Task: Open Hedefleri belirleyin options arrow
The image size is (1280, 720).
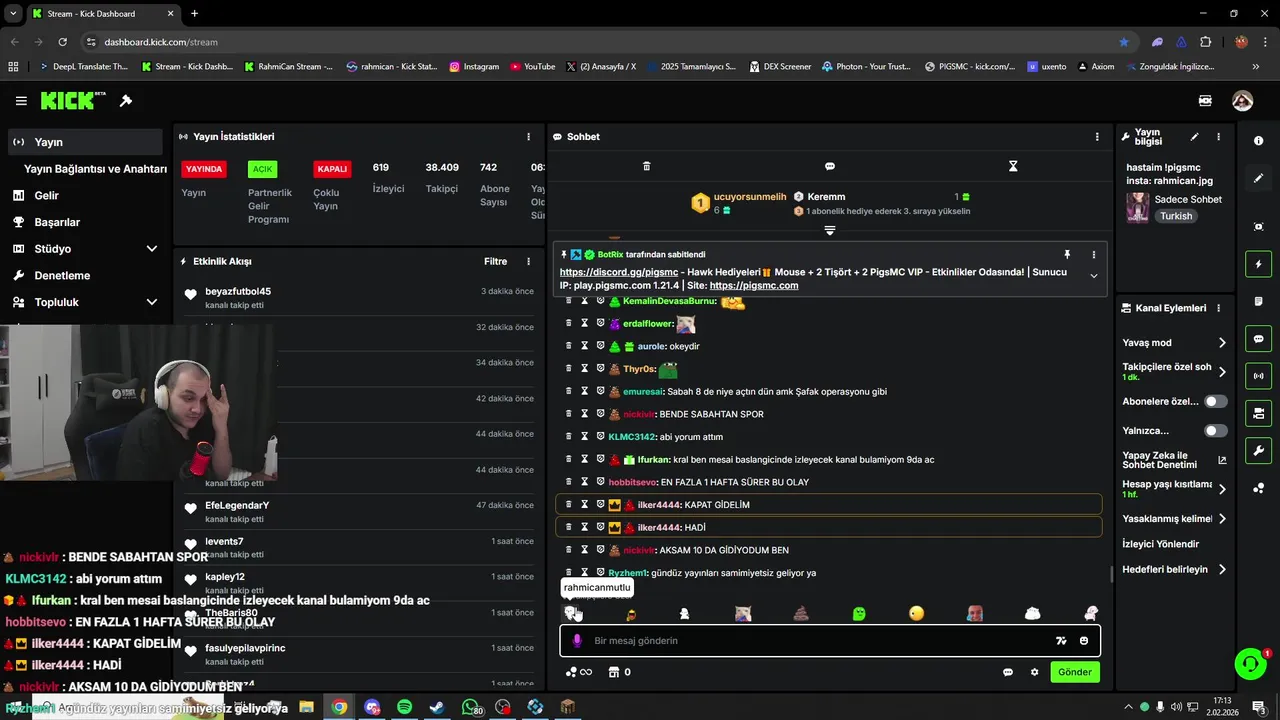Action: point(1222,569)
